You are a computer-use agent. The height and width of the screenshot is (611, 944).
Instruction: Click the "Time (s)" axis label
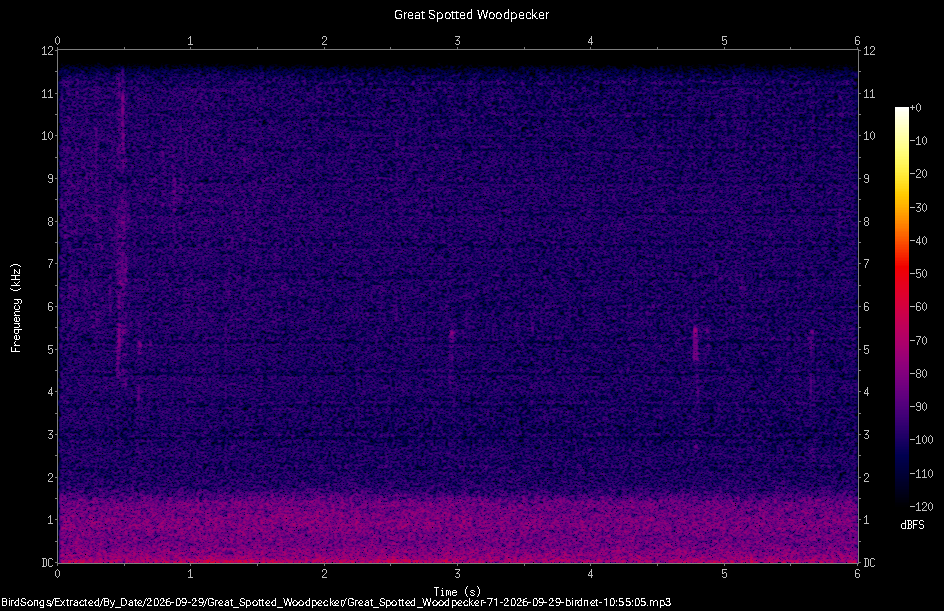[457, 592]
